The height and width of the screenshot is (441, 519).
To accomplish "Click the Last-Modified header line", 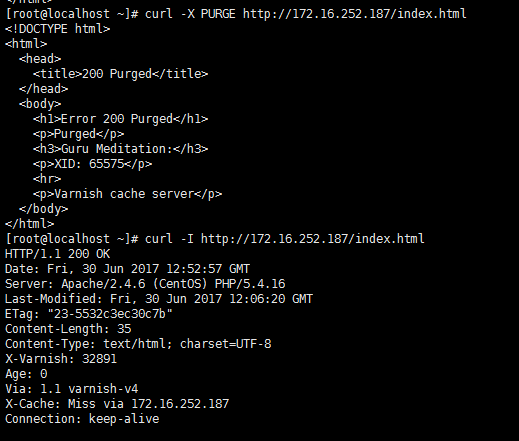I will click(x=159, y=299).
